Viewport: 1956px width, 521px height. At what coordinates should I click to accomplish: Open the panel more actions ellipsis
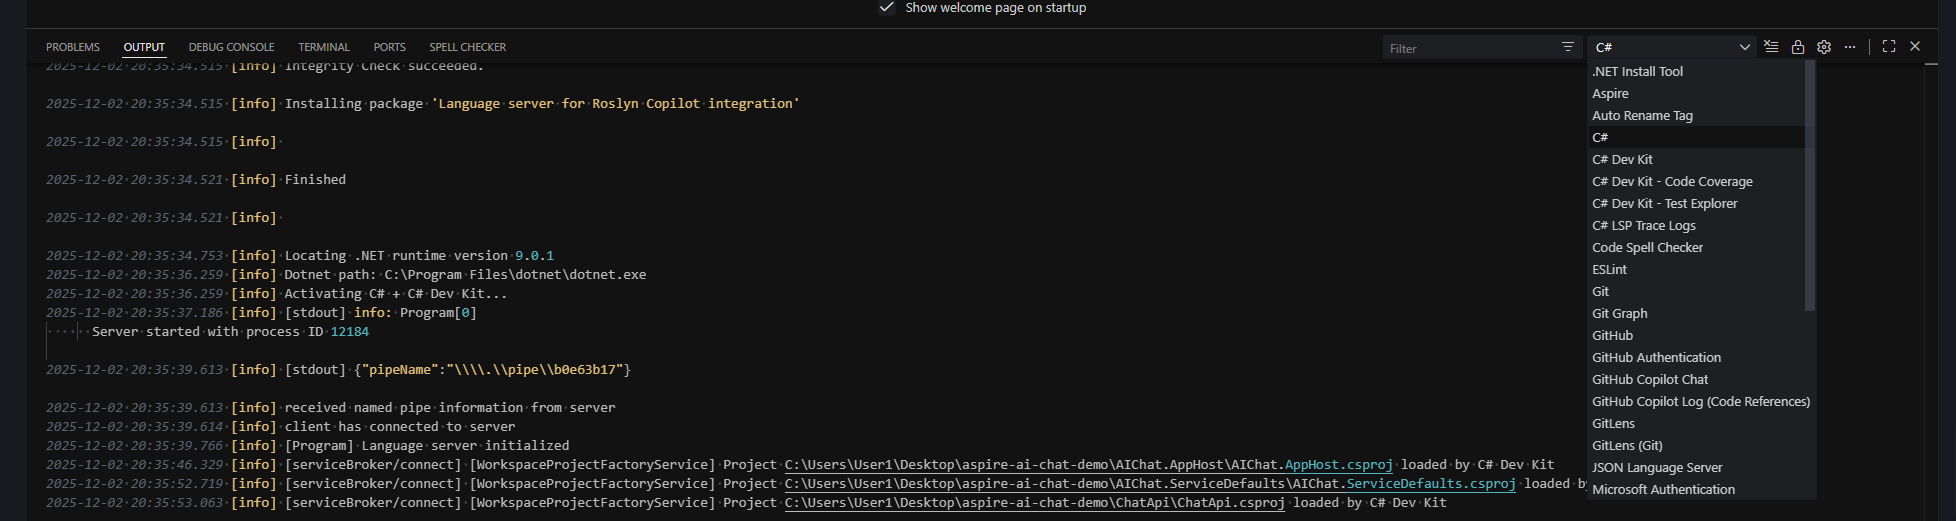pos(1850,47)
